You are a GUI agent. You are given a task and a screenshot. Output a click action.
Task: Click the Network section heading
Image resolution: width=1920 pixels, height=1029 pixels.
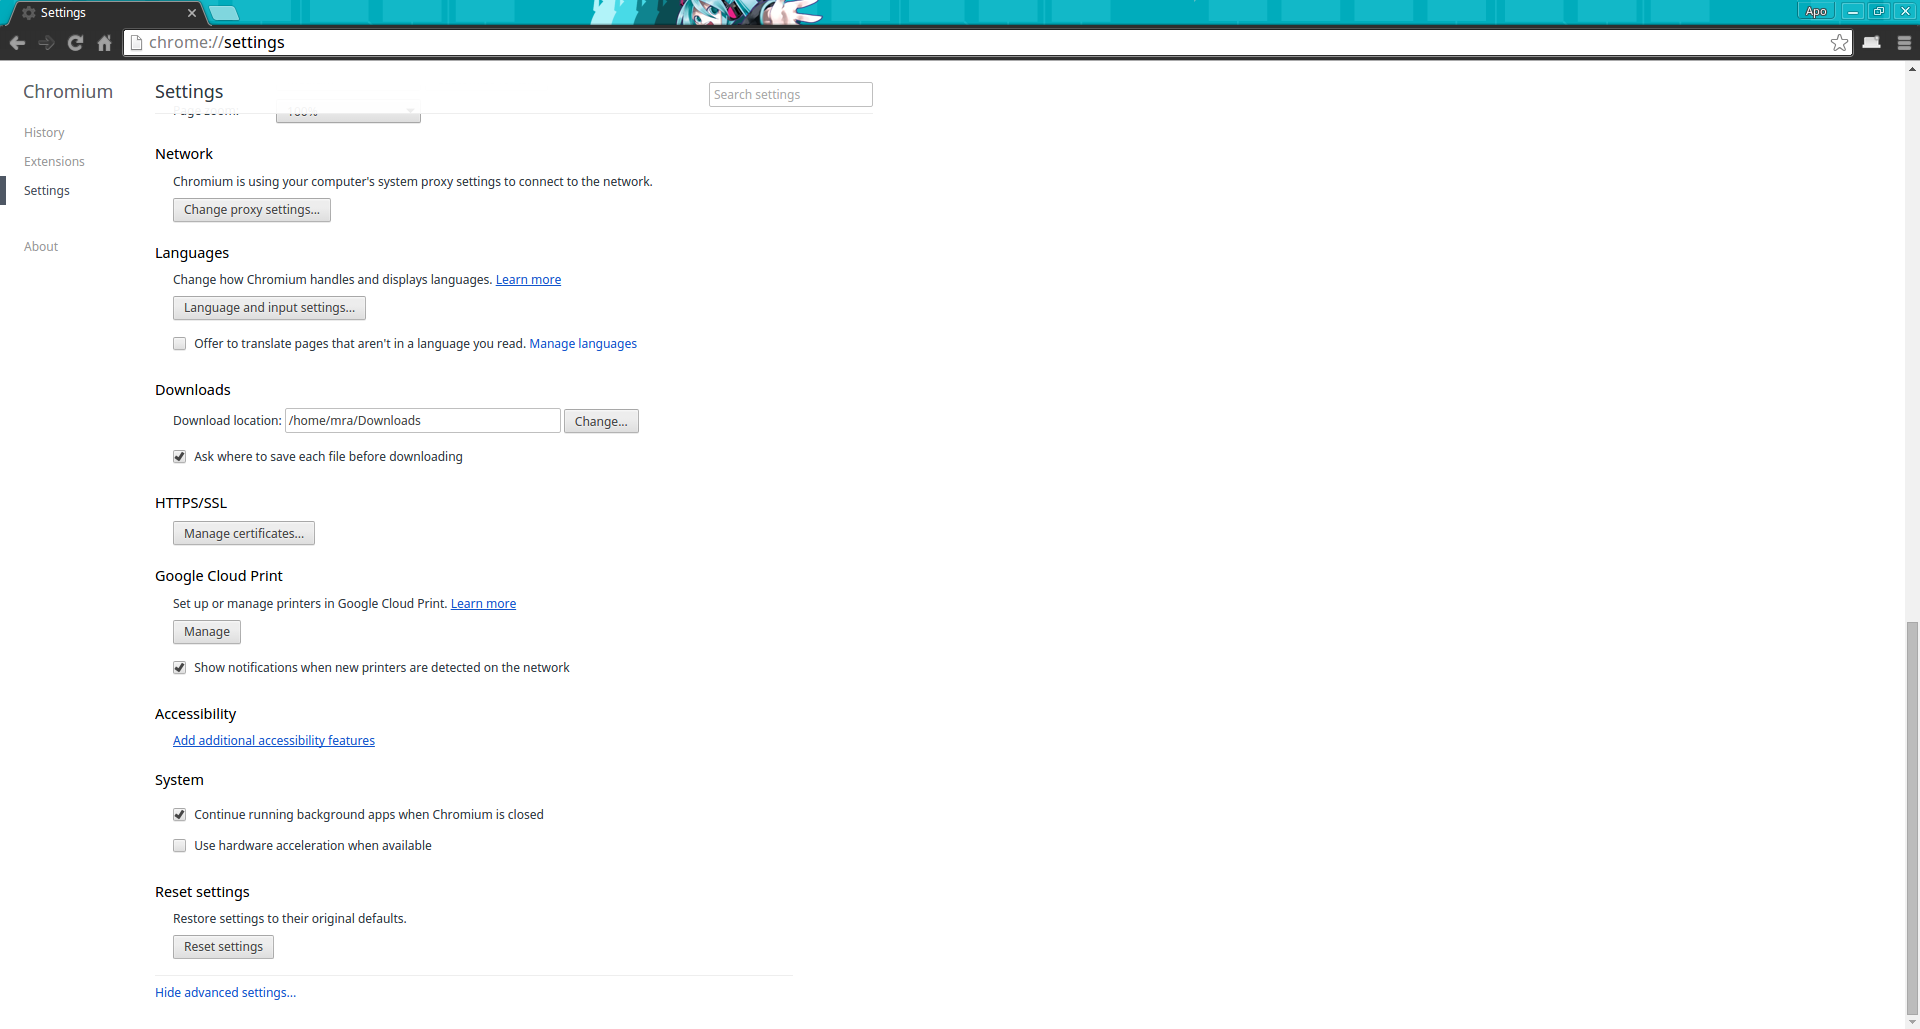[184, 154]
